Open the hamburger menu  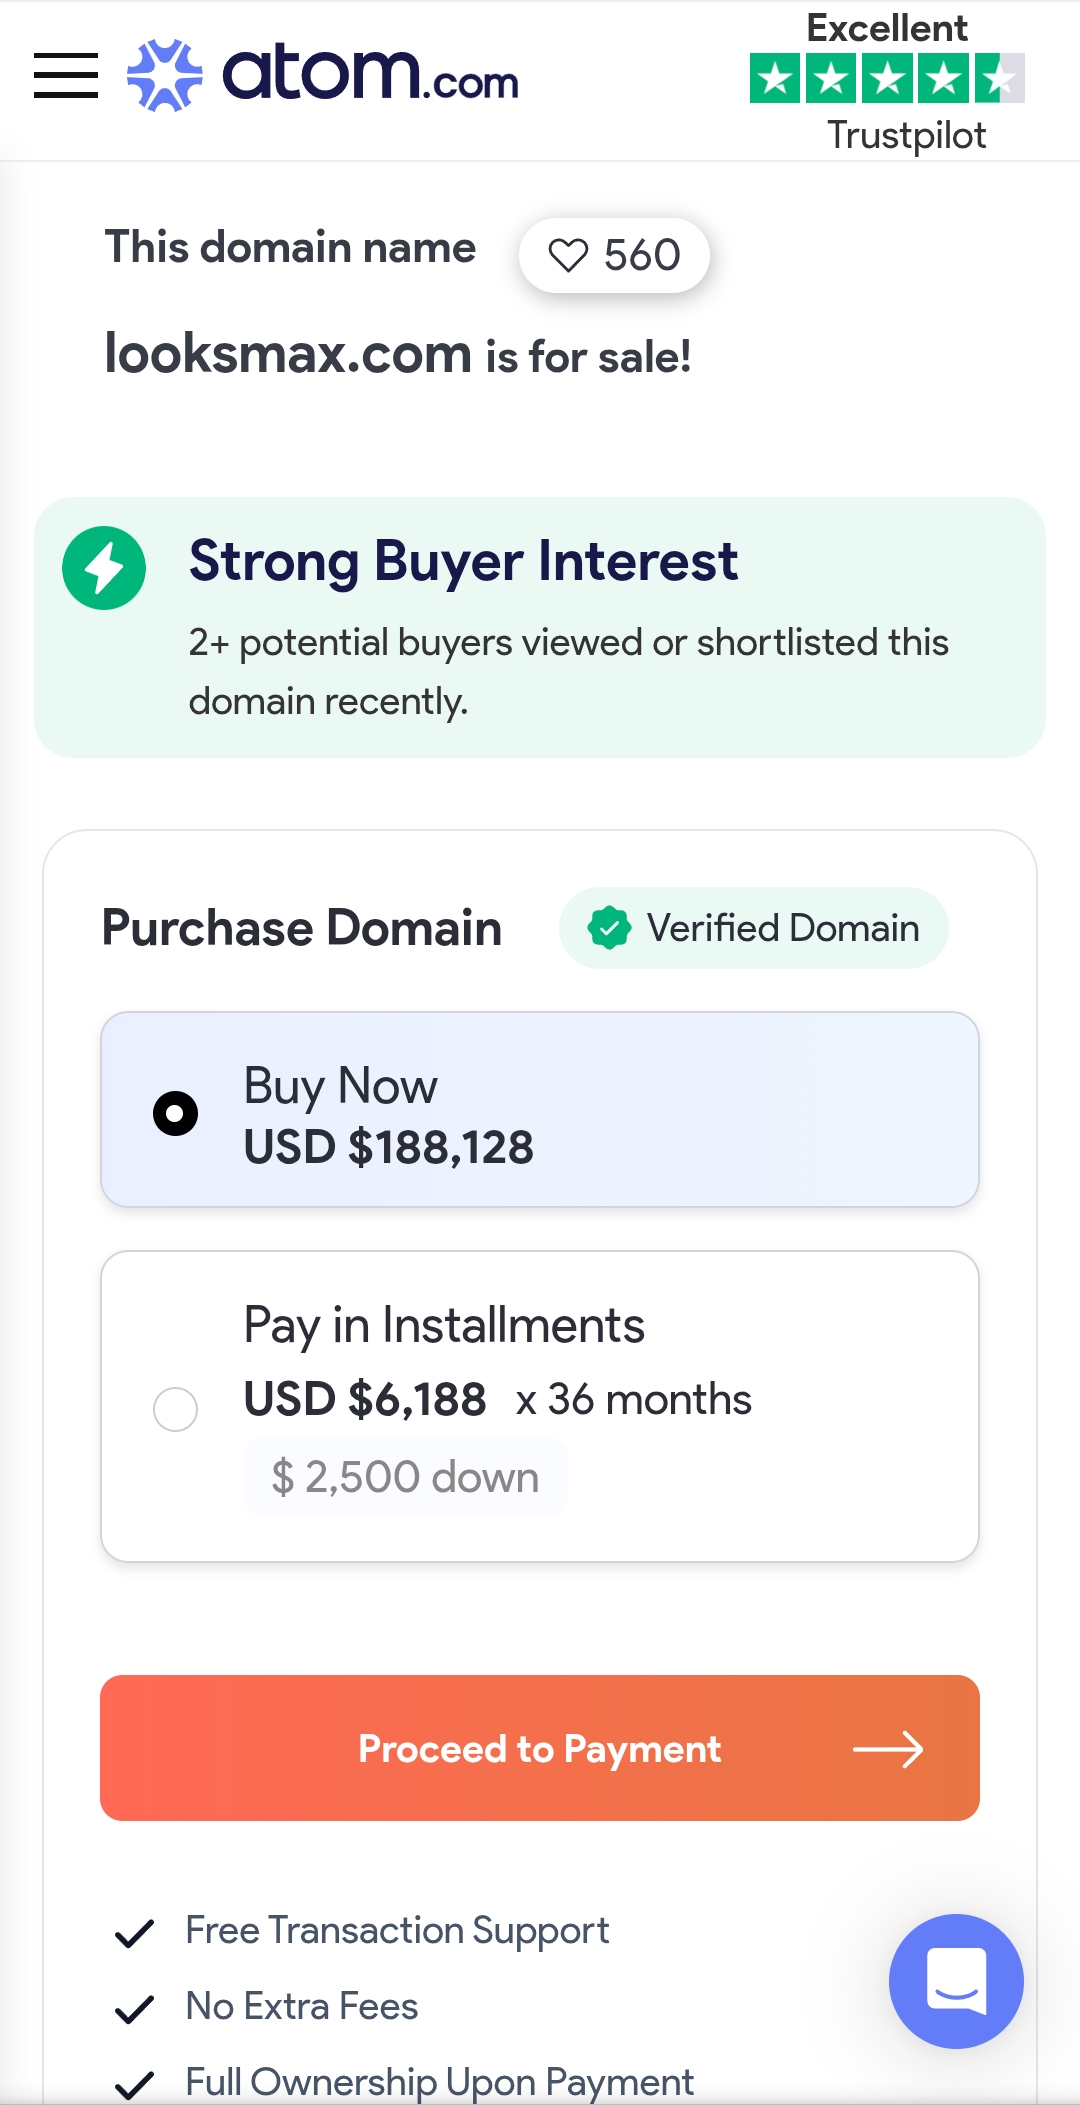click(66, 76)
